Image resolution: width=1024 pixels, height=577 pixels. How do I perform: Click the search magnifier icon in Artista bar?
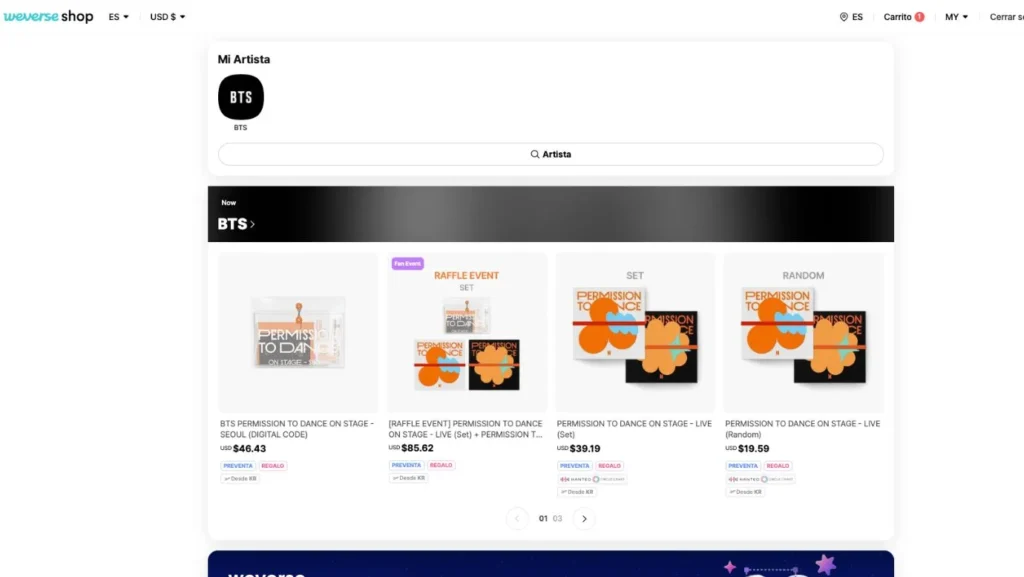tap(535, 154)
